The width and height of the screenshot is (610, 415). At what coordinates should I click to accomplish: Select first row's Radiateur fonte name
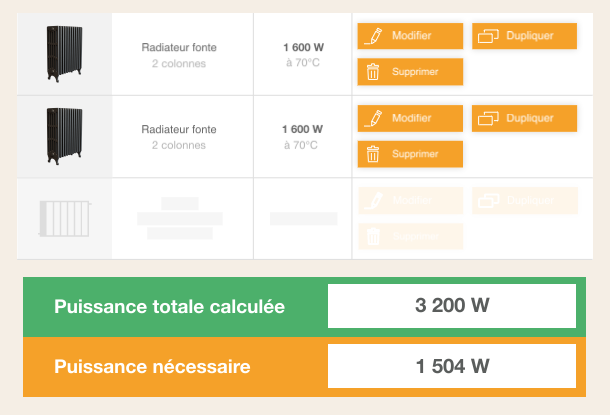[x=179, y=47]
